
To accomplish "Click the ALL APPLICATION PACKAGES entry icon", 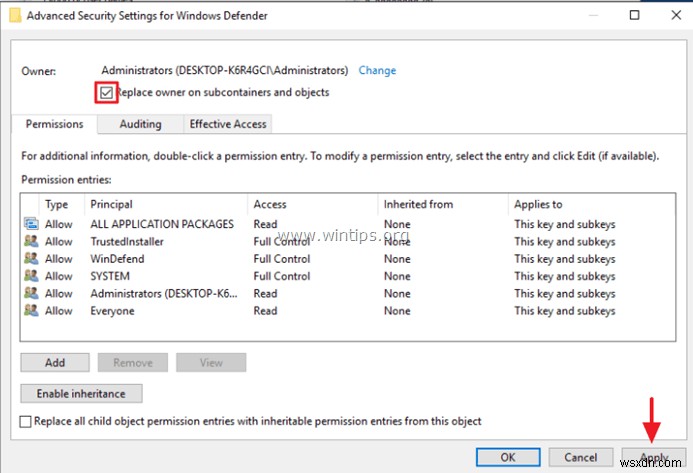I will coord(30,224).
